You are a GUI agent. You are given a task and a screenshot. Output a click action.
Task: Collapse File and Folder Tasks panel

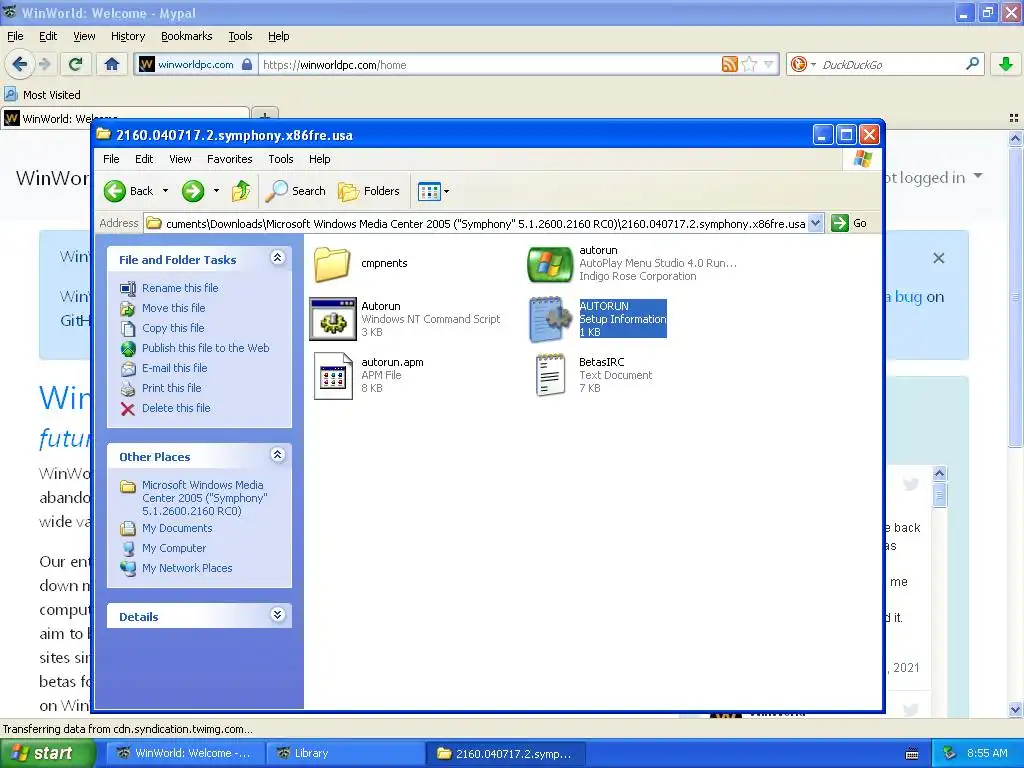point(278,258)
